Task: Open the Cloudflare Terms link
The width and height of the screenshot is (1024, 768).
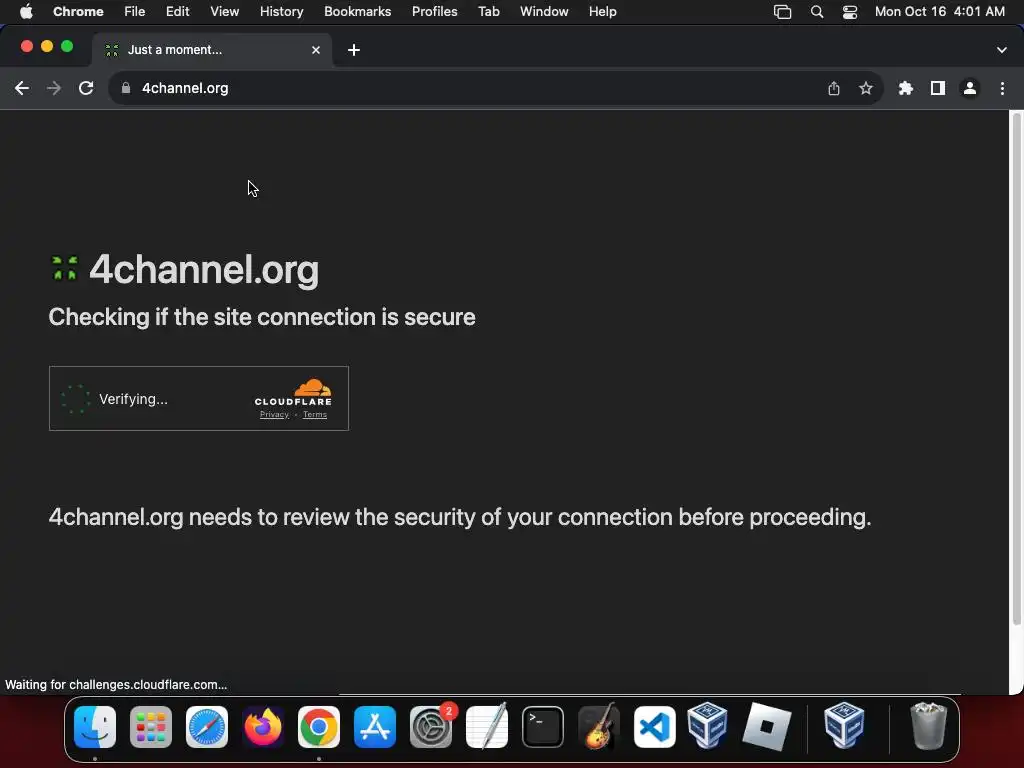Action: click(315, 415)
